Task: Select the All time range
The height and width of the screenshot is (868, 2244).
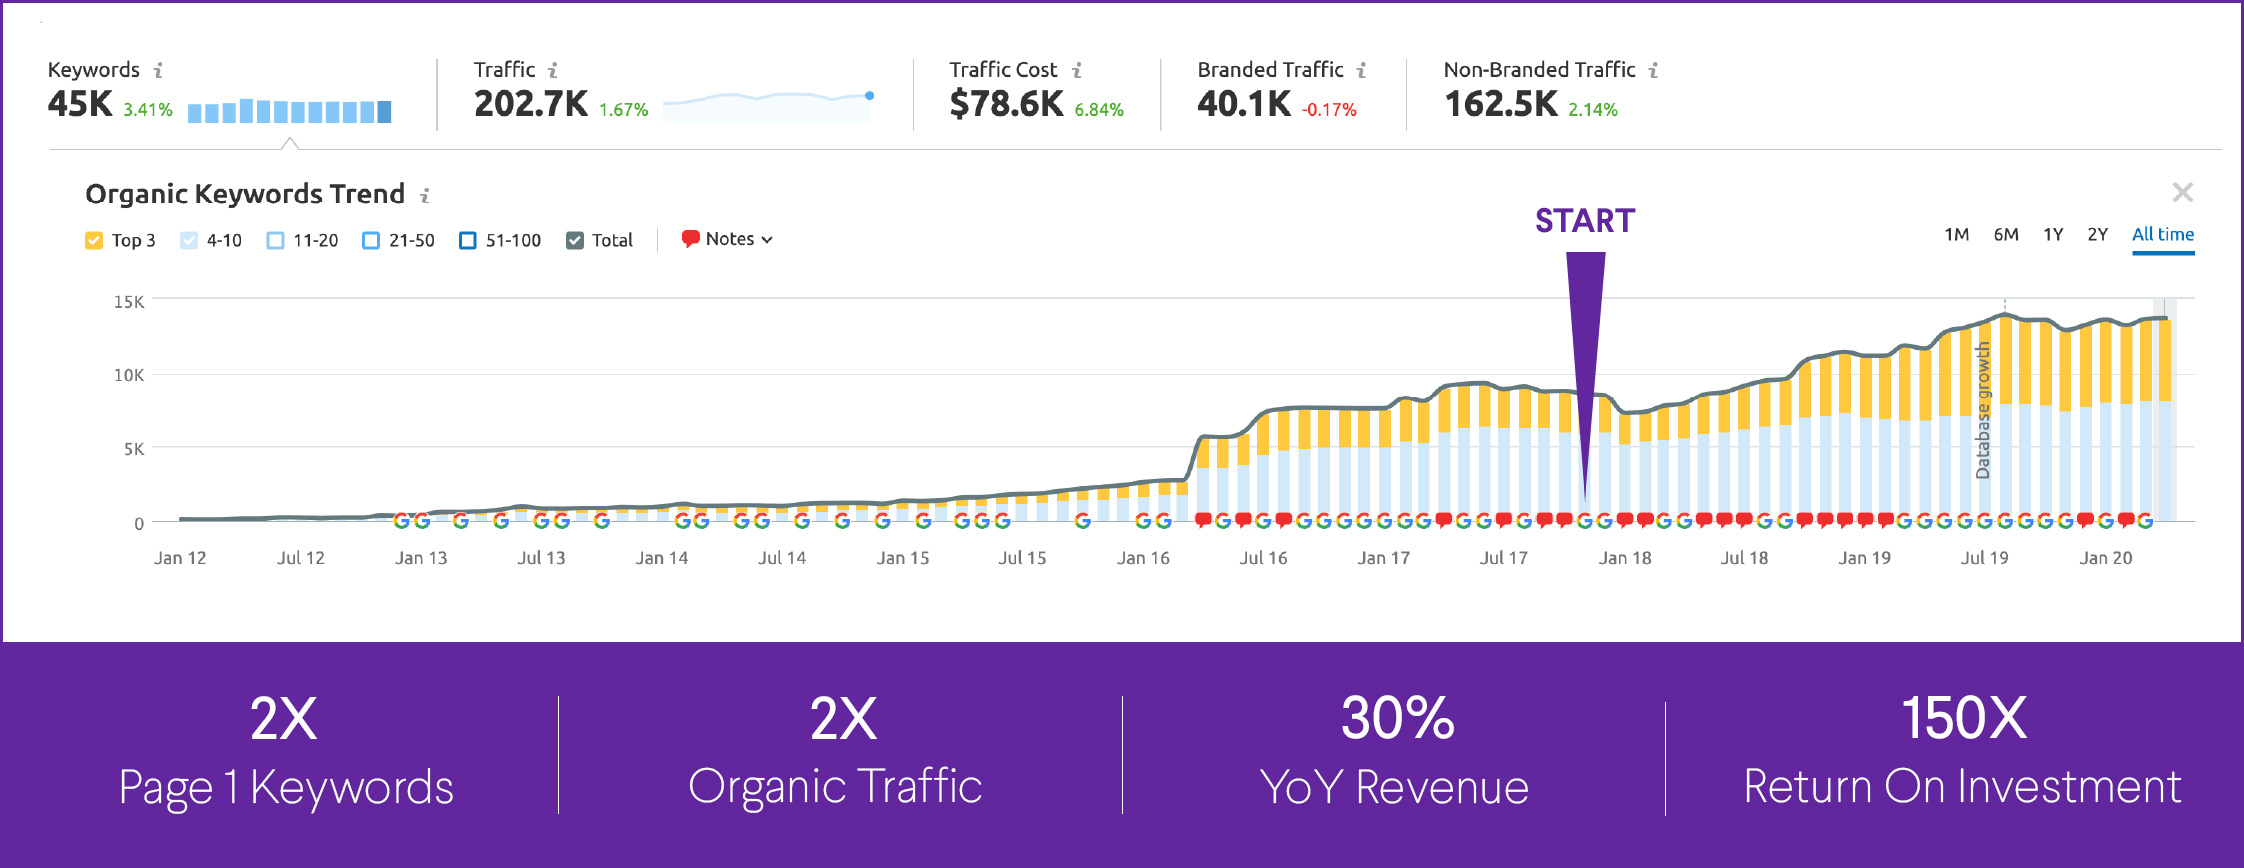Action: point(2163,234)
